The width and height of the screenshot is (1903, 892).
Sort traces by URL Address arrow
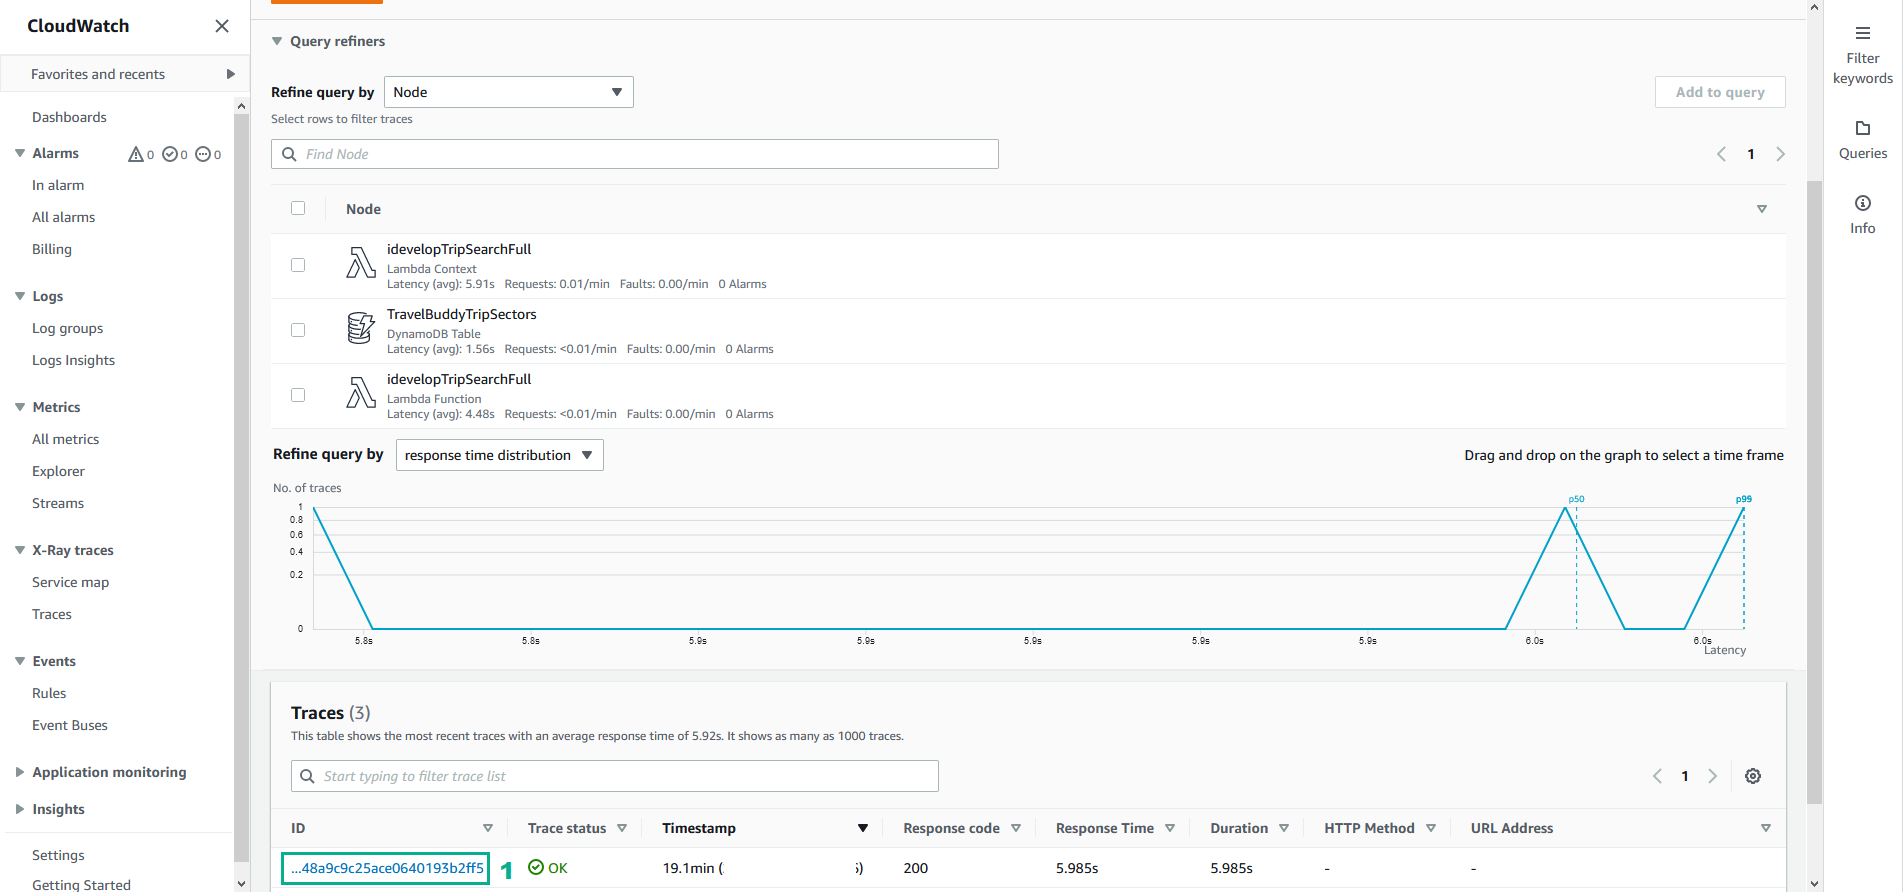1766,828
